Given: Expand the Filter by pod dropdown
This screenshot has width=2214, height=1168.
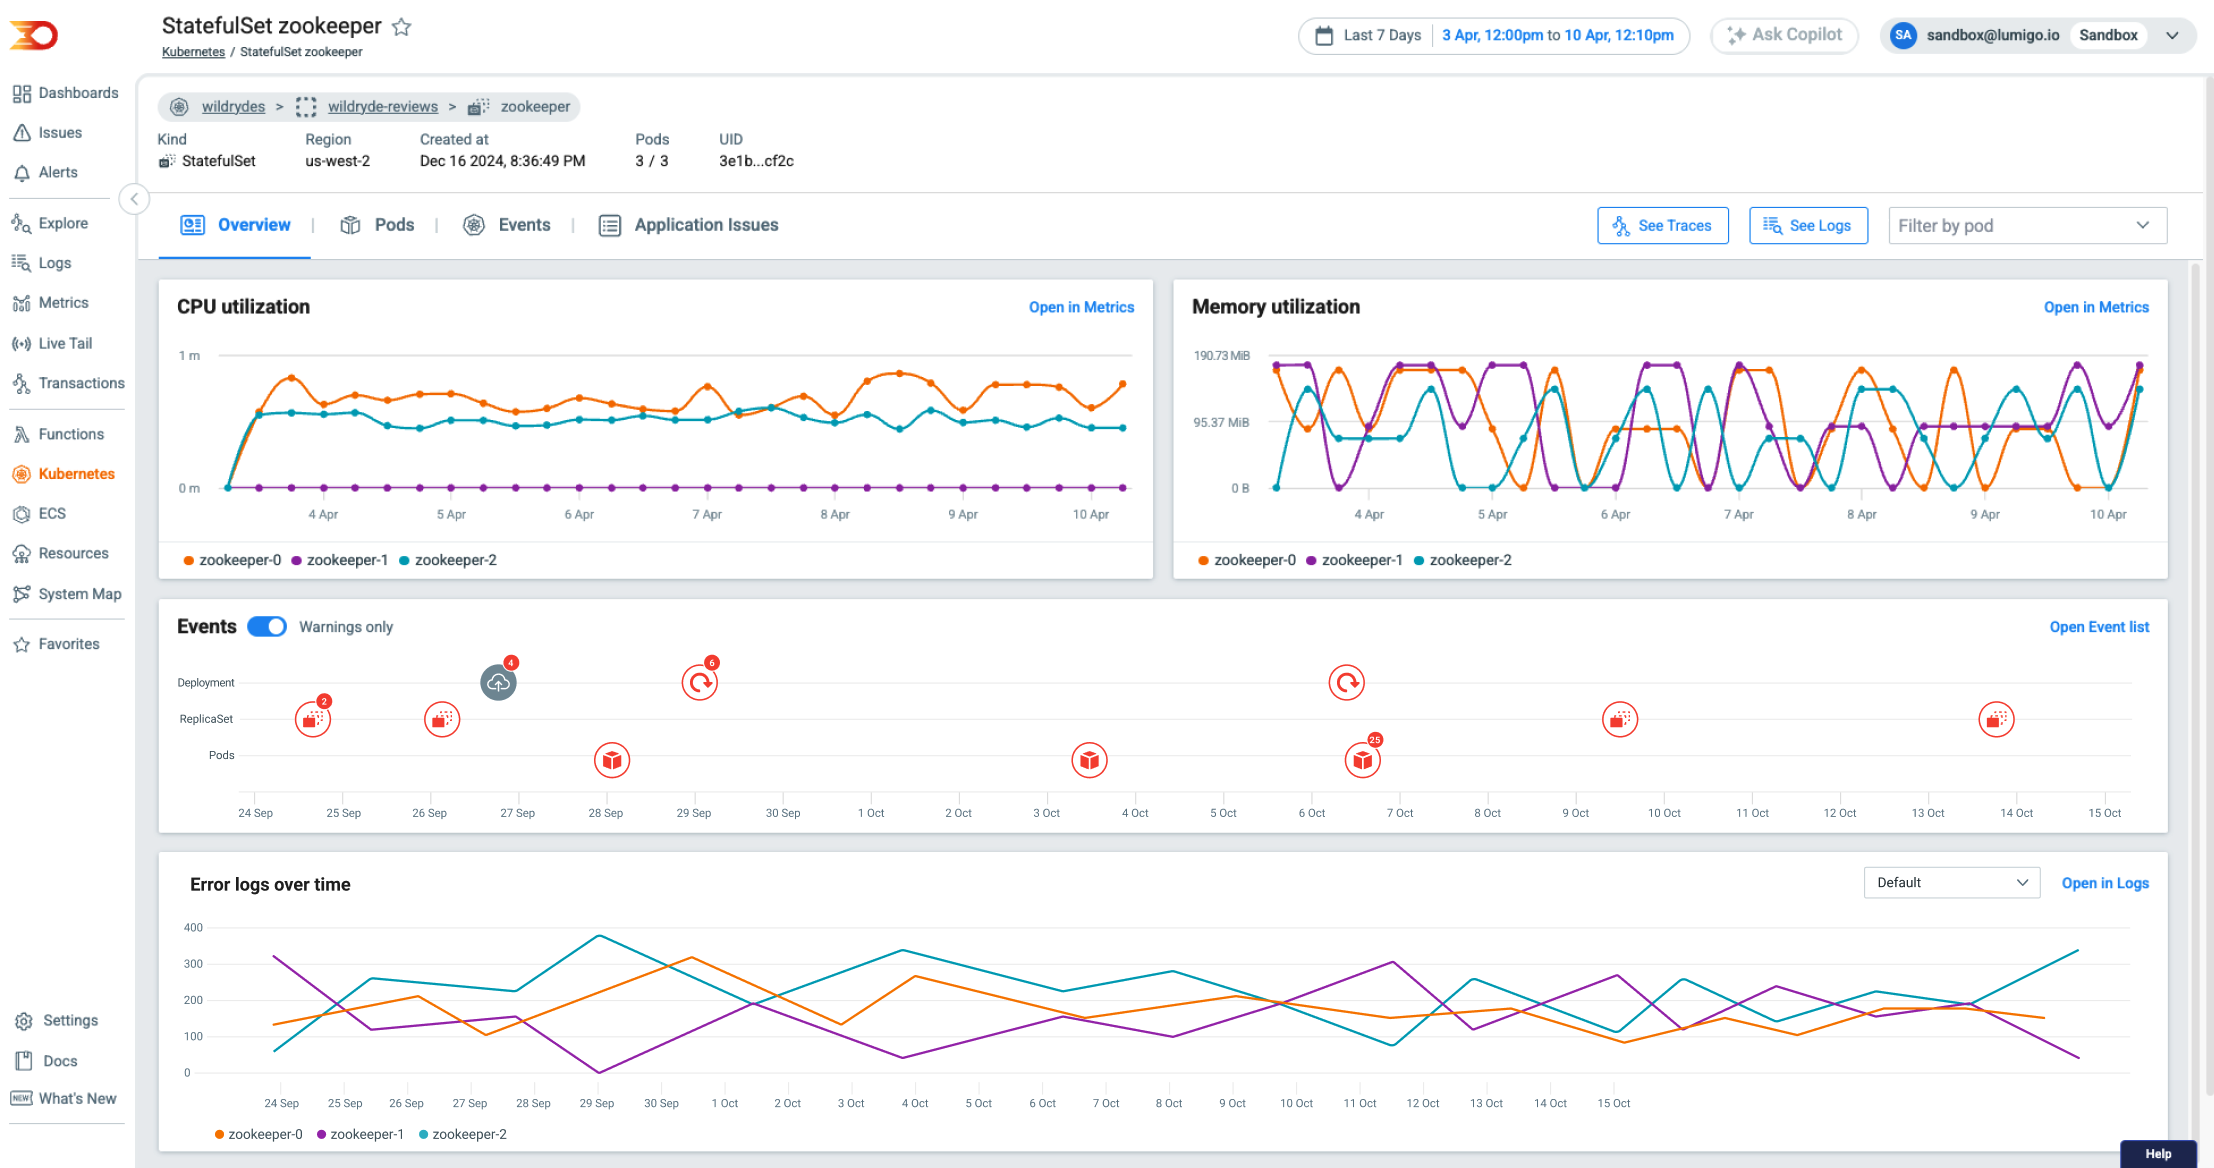Looking at the screenshot, I should click(x=2026, y=226).
